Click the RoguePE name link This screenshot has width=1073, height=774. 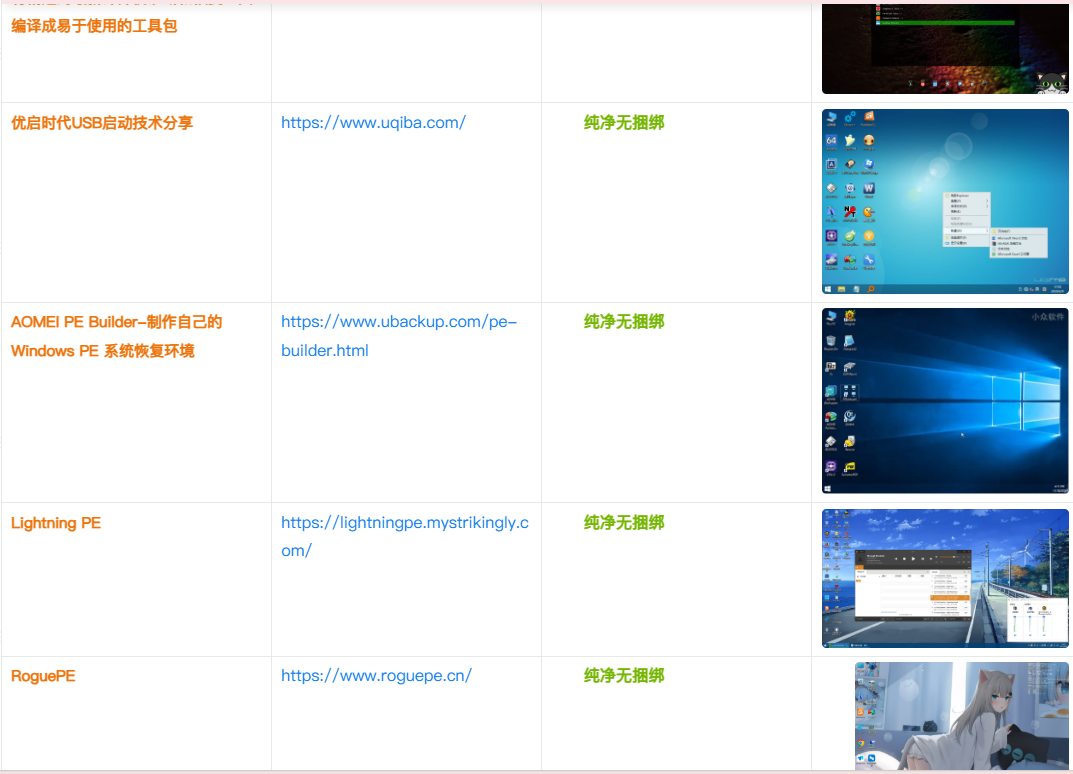43,676
